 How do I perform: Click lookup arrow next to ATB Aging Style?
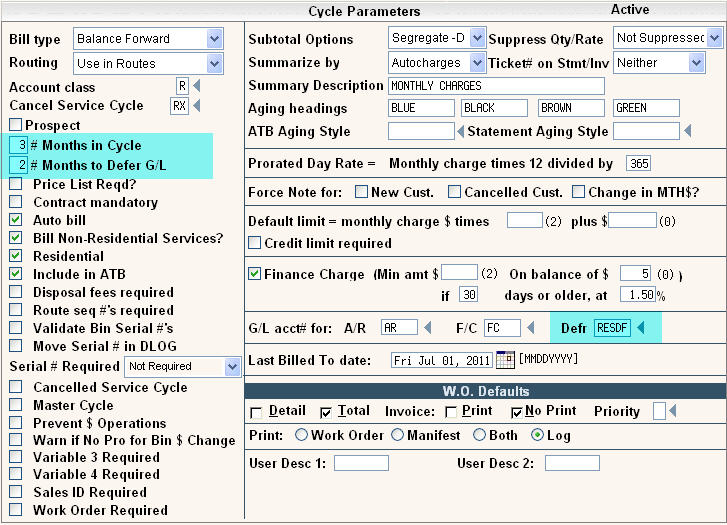[x=460, y=132]
